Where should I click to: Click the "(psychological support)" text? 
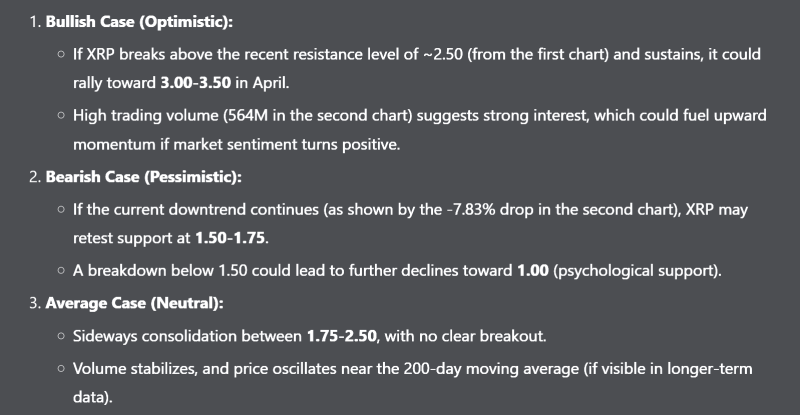coord(623,270)
